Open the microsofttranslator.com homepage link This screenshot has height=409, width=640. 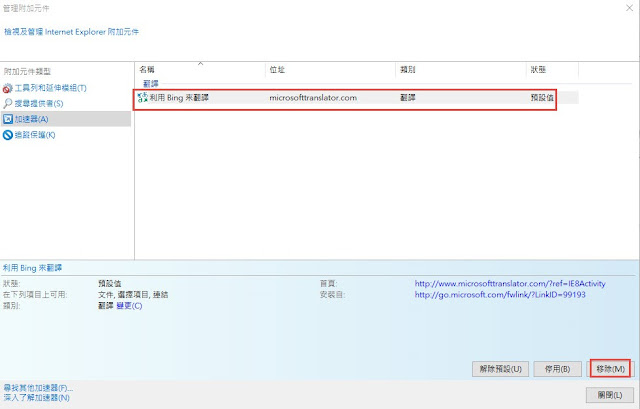pyautogui.click(x=510, y=283)
